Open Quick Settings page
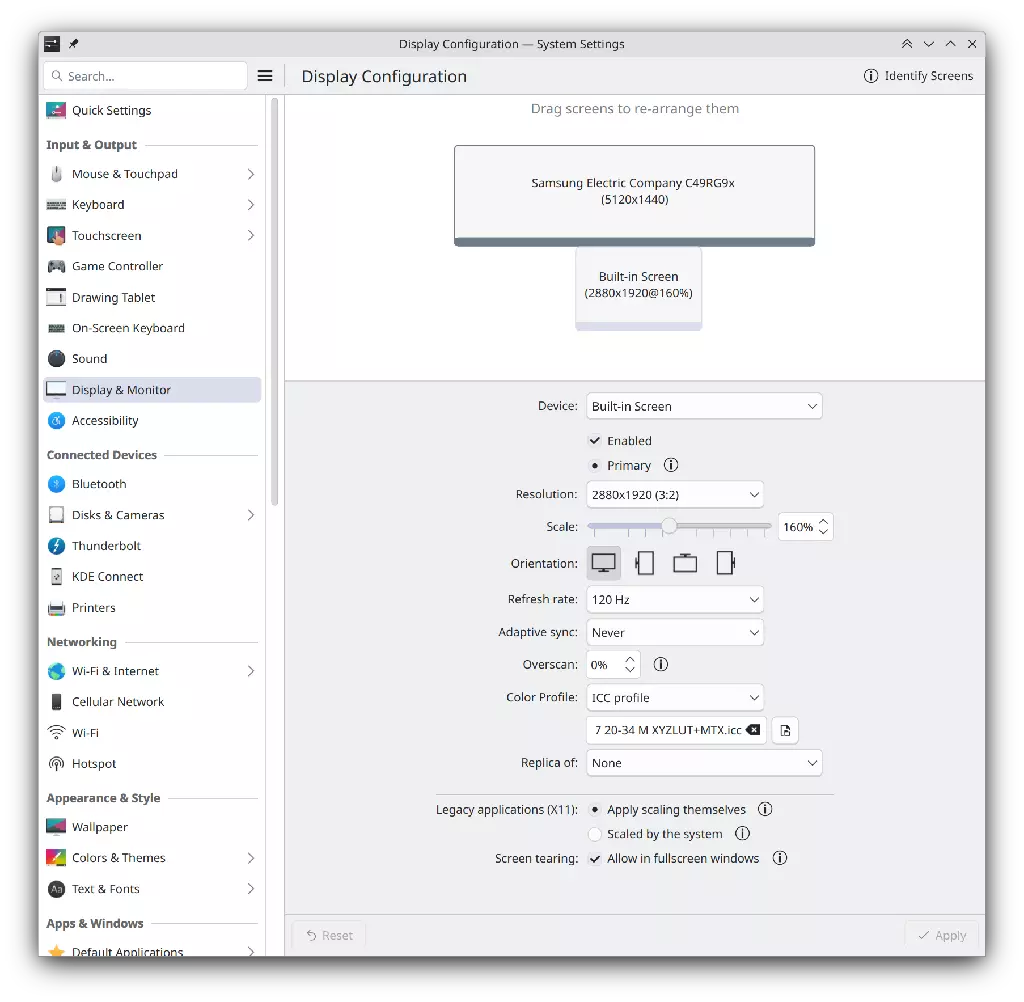This screenshot has height=1002, width=1024. click(x=152, y=110)
